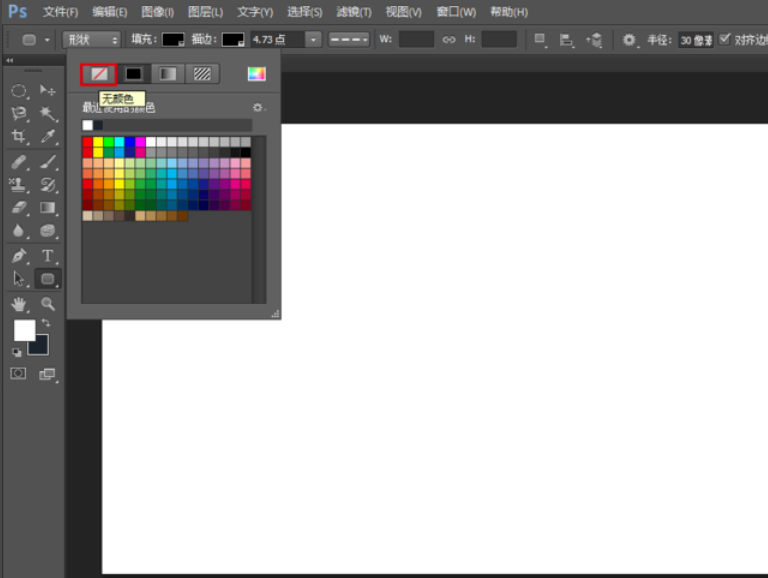
Task: Select the Brush tool
Action: [x=48, y=162]
